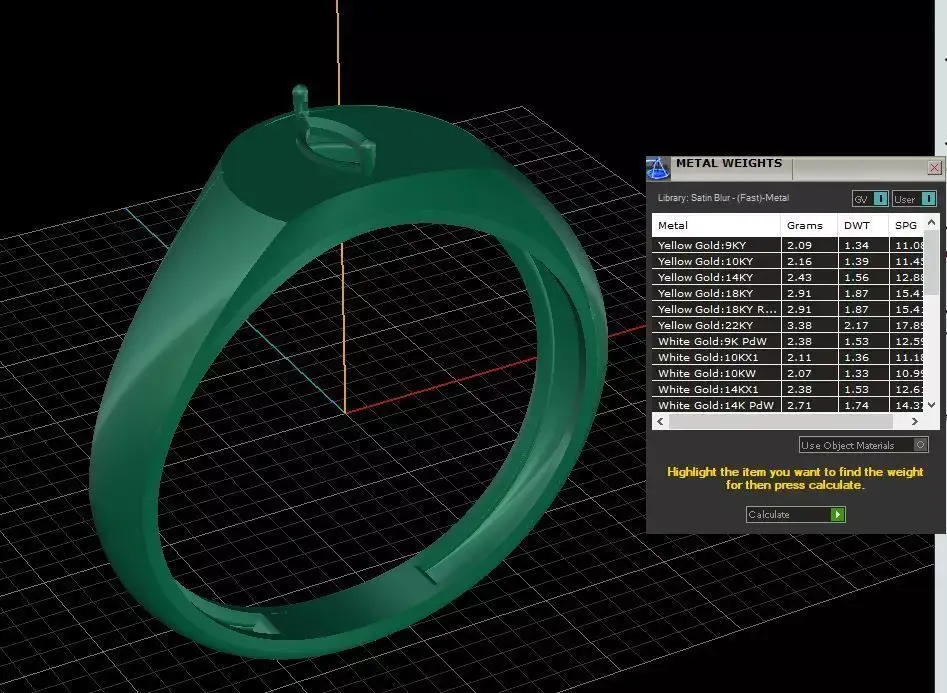Select the White Gold:9K PdW row

[788, 341]
